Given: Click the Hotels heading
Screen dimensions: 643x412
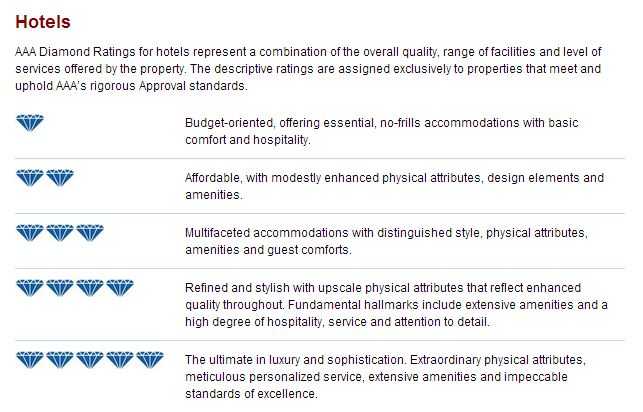Looking at the screenshot, I should (x=43, y=22).
